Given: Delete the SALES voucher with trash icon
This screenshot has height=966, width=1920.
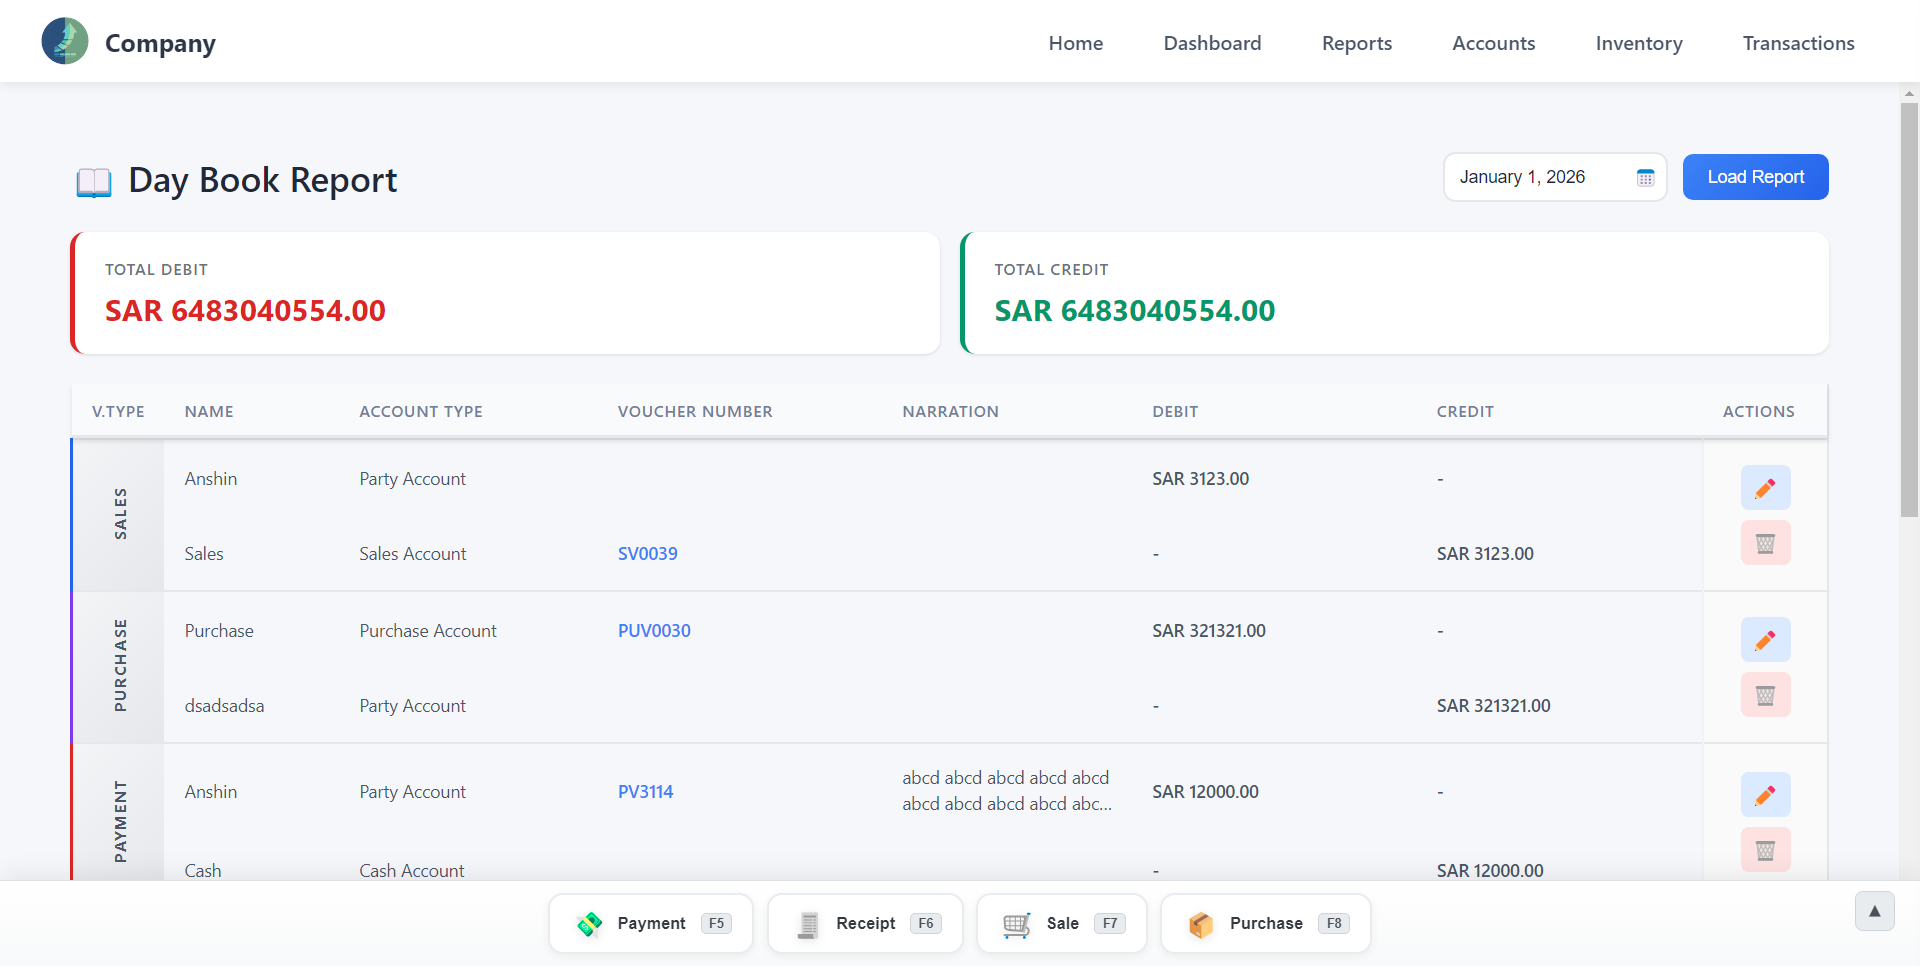Looking at the screenshot, I should tap(1765, 543).
